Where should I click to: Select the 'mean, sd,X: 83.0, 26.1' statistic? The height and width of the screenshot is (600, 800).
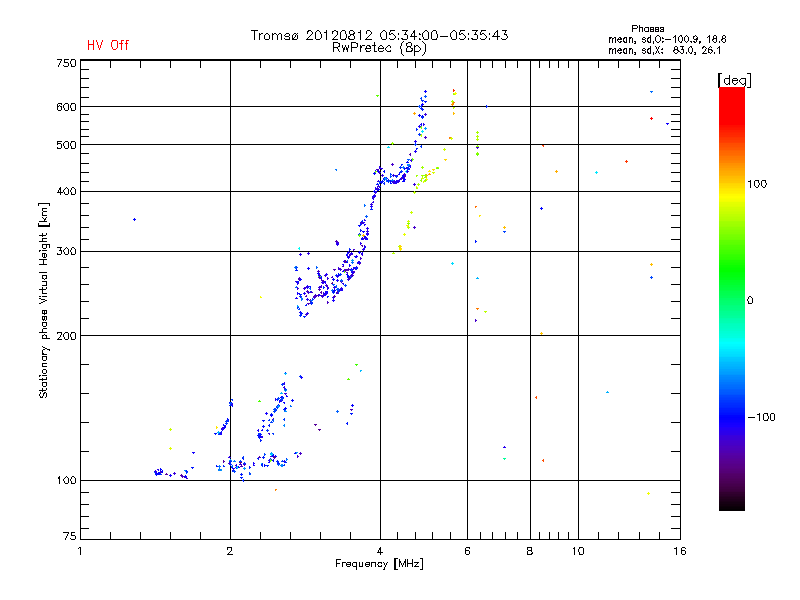click(x=664, y=50)
